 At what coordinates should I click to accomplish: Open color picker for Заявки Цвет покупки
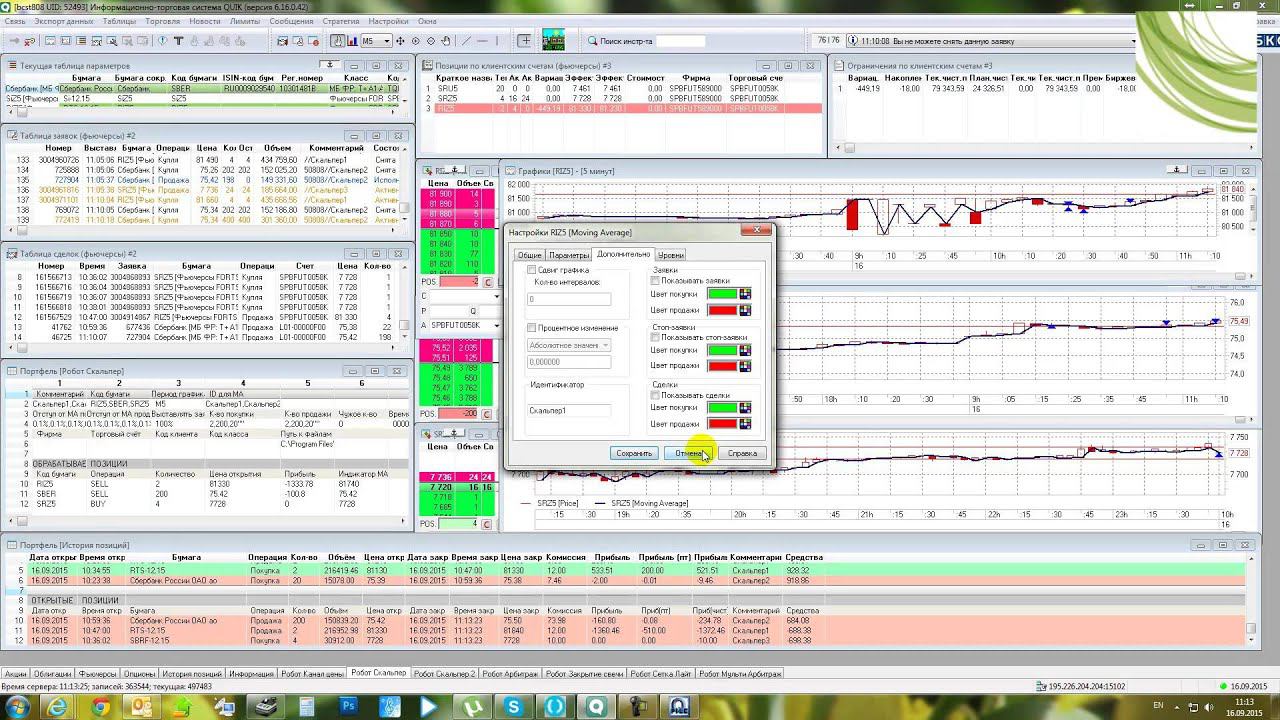[x=745, y=294]
